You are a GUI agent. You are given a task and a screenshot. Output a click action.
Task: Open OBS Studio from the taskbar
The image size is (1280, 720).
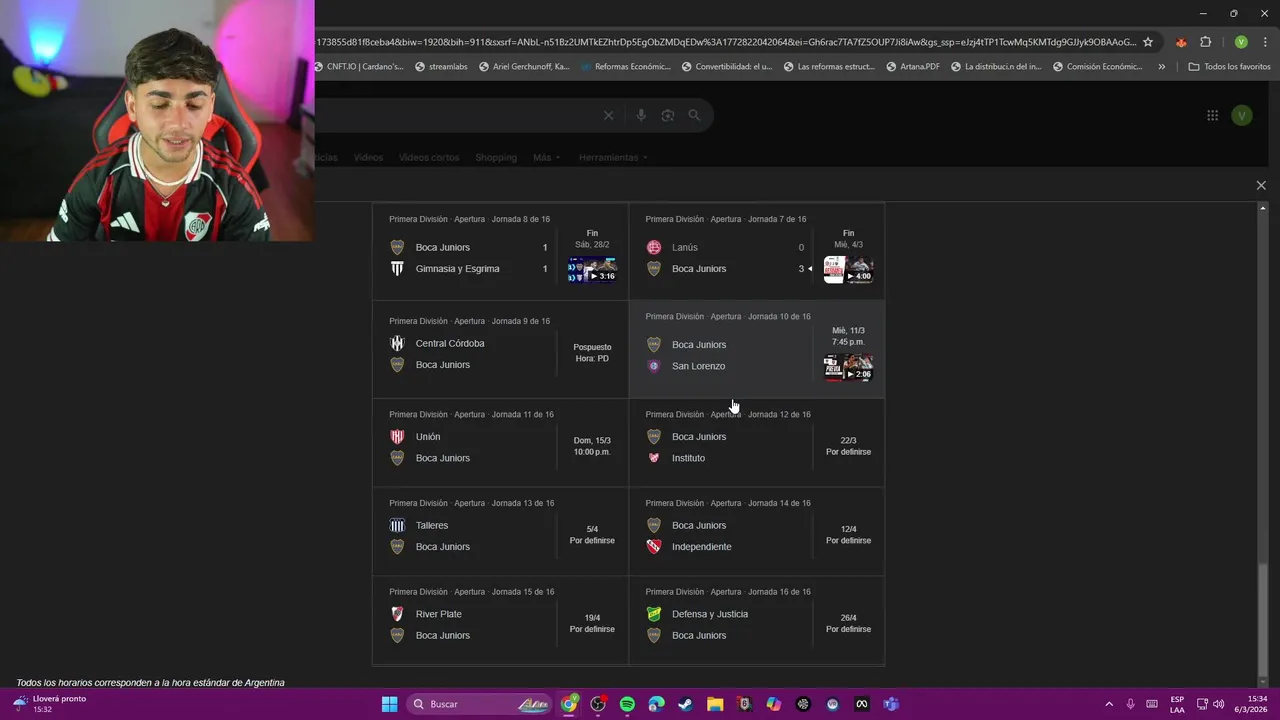598,704
